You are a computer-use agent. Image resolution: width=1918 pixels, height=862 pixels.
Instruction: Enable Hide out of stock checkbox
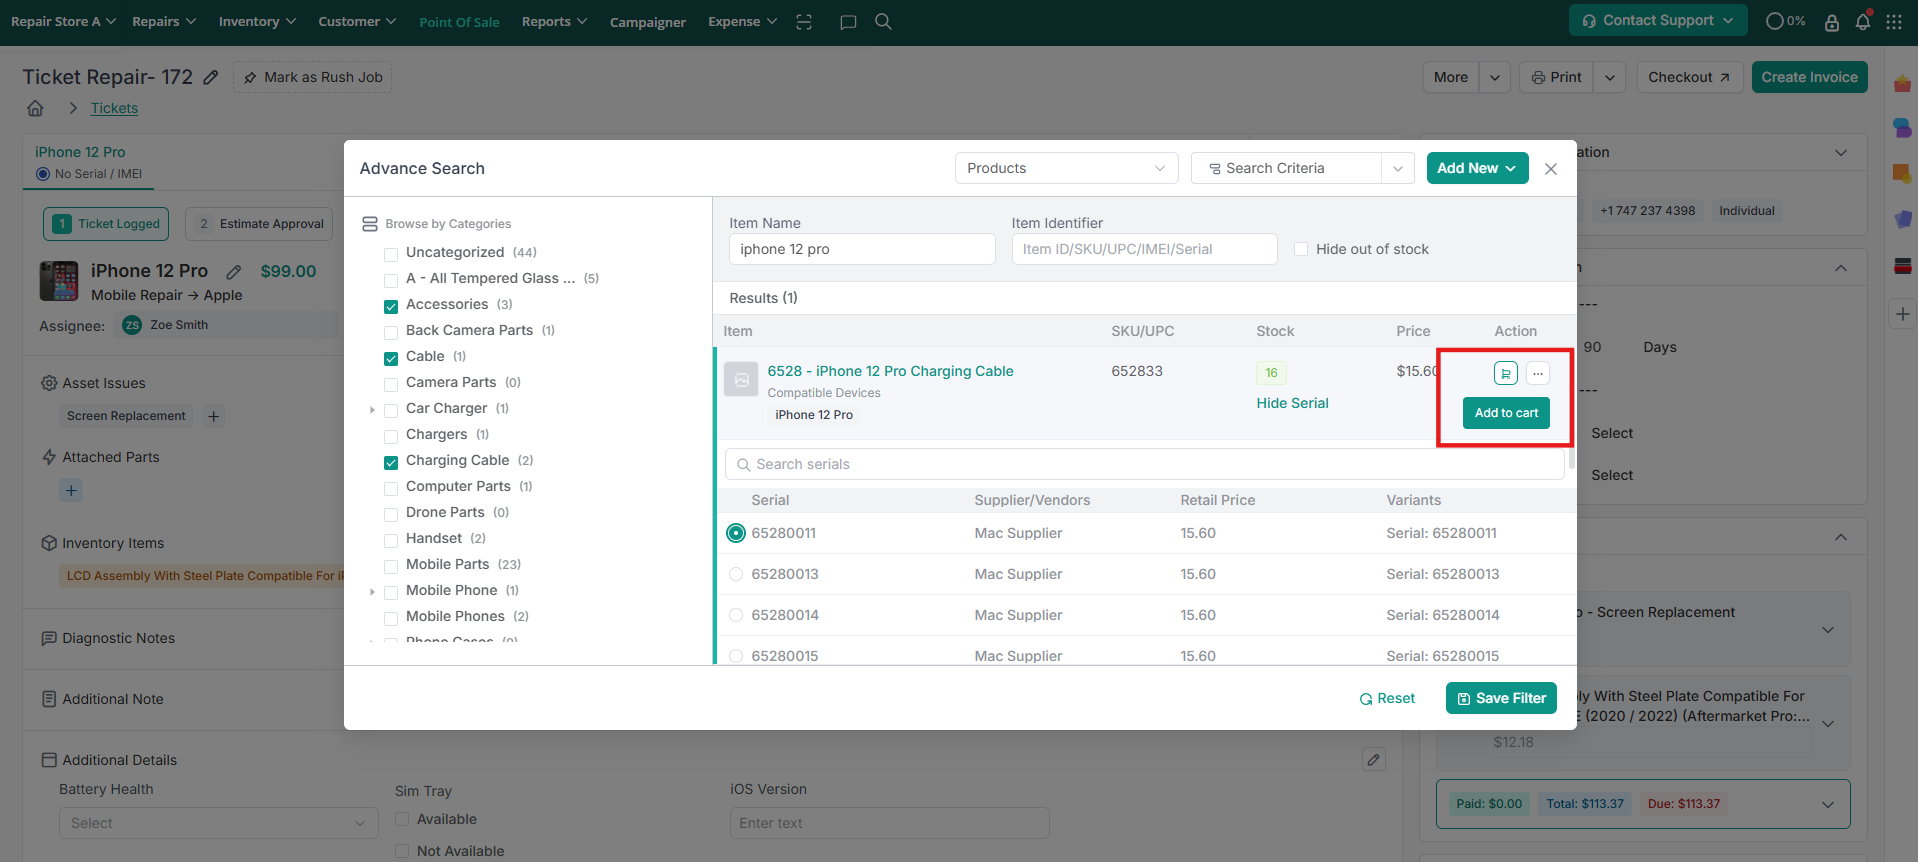point(1301,249)
